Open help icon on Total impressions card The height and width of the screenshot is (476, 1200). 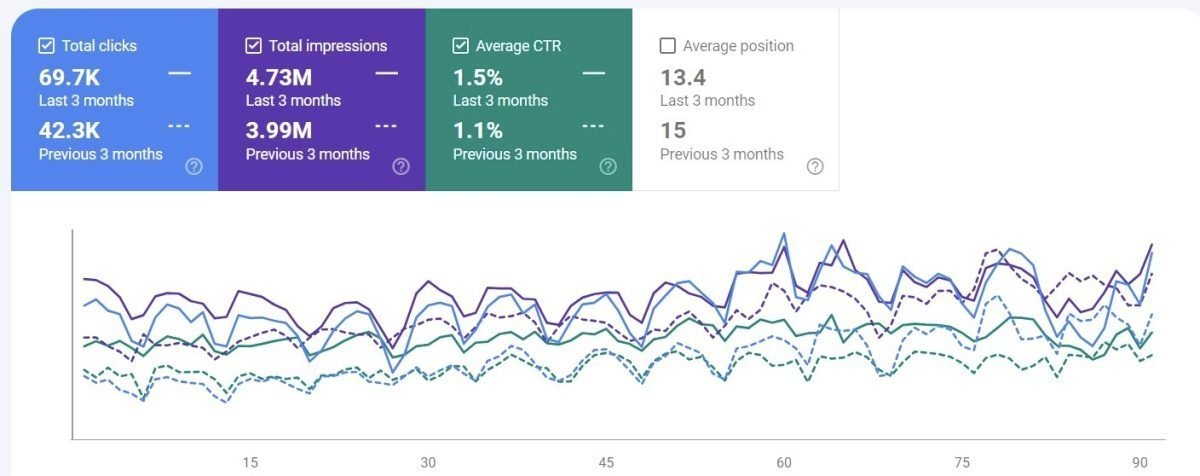pos(401,167)
